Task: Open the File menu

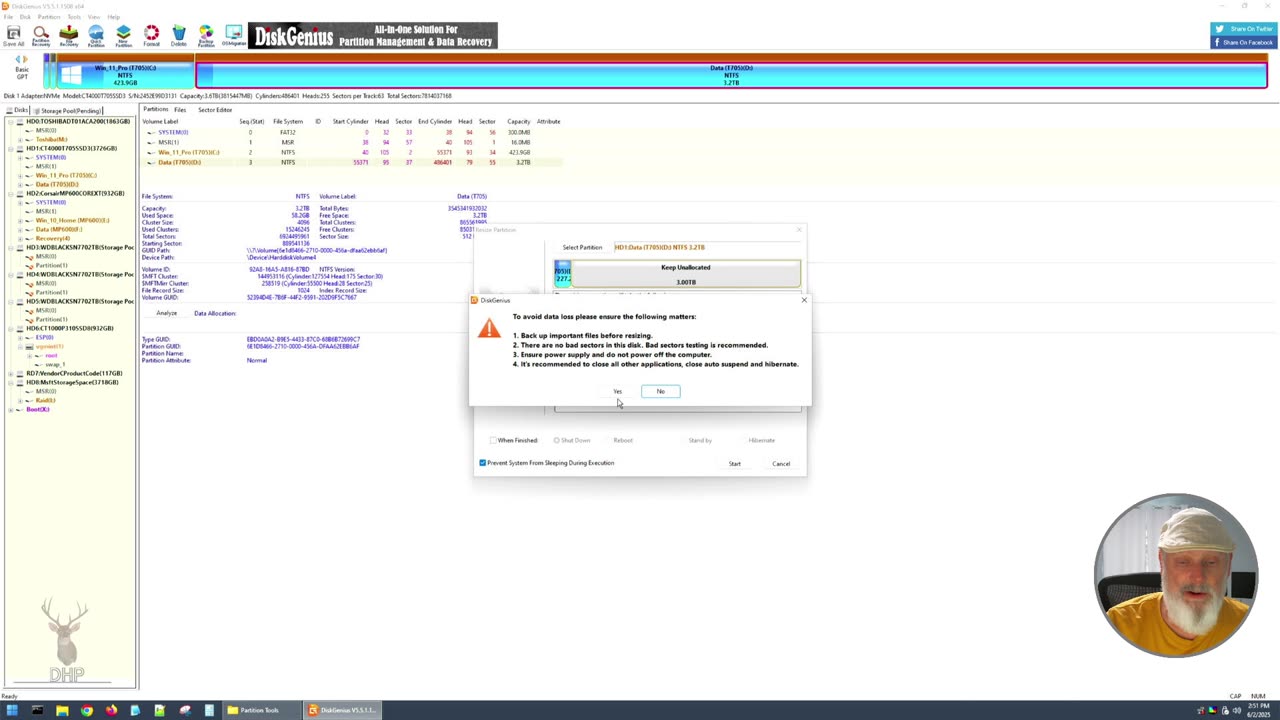Action: (x=7, y=17)
